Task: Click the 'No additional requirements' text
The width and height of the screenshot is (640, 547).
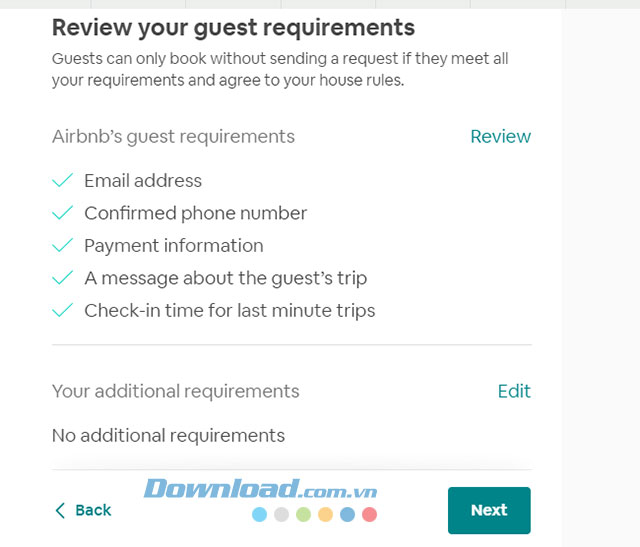Action: pos(168,436)
